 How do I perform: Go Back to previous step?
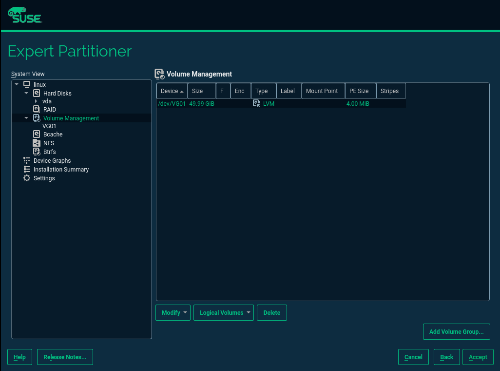point(447,357)
